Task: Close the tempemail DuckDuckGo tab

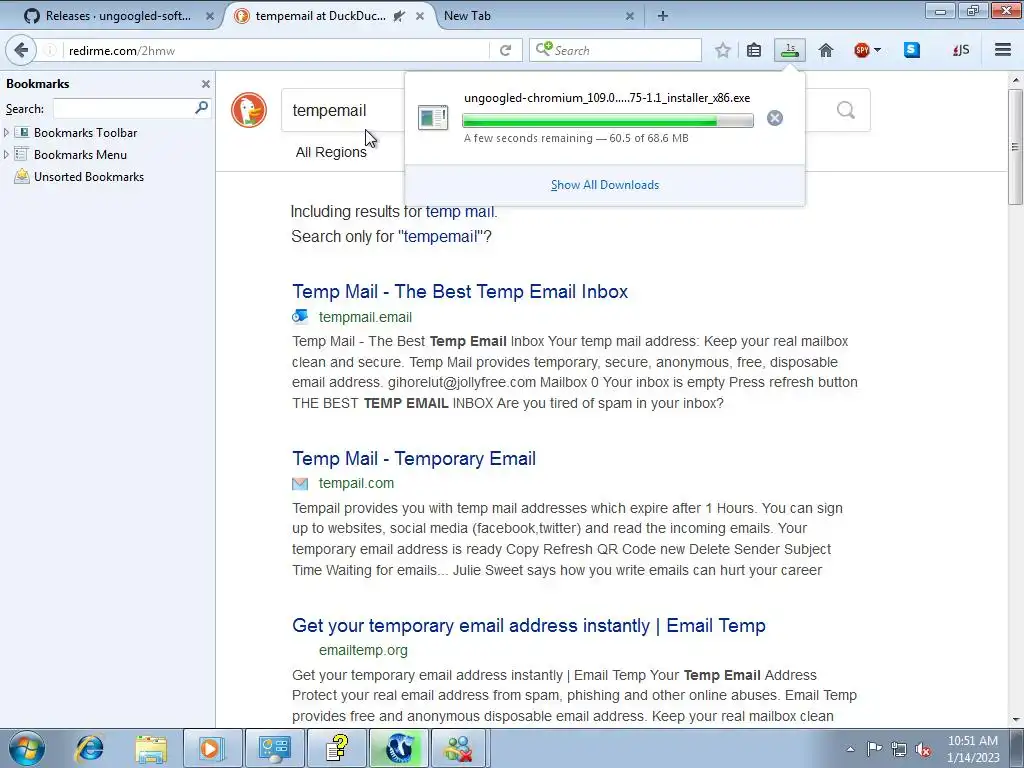Action: click(420, 16)
